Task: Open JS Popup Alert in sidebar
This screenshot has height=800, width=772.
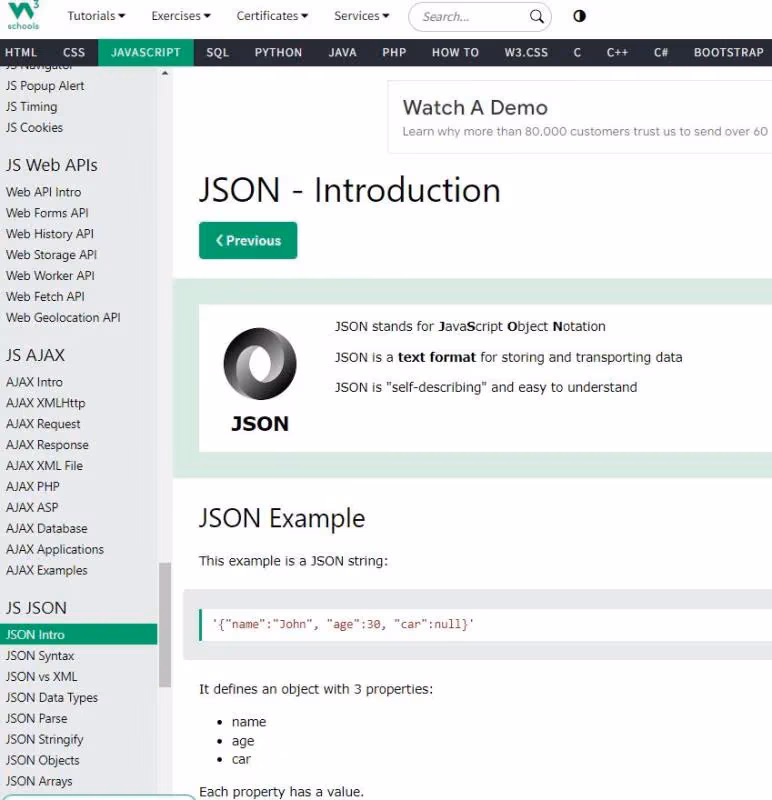Action: (45, 86)
